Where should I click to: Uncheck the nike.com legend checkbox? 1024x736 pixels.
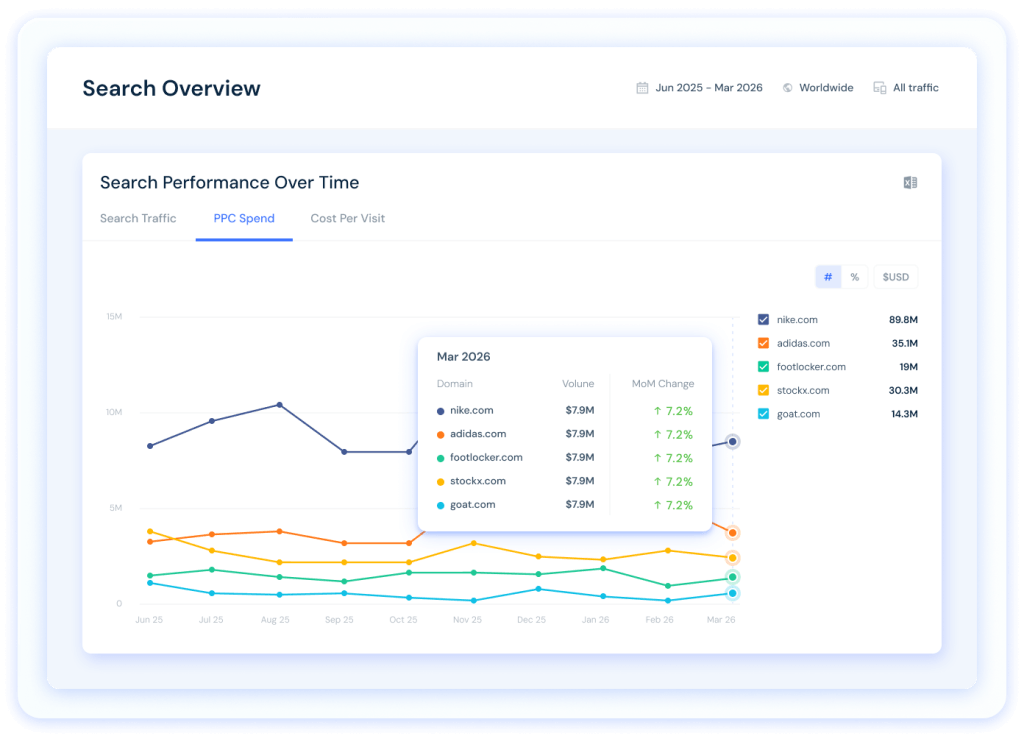(763, 319)
